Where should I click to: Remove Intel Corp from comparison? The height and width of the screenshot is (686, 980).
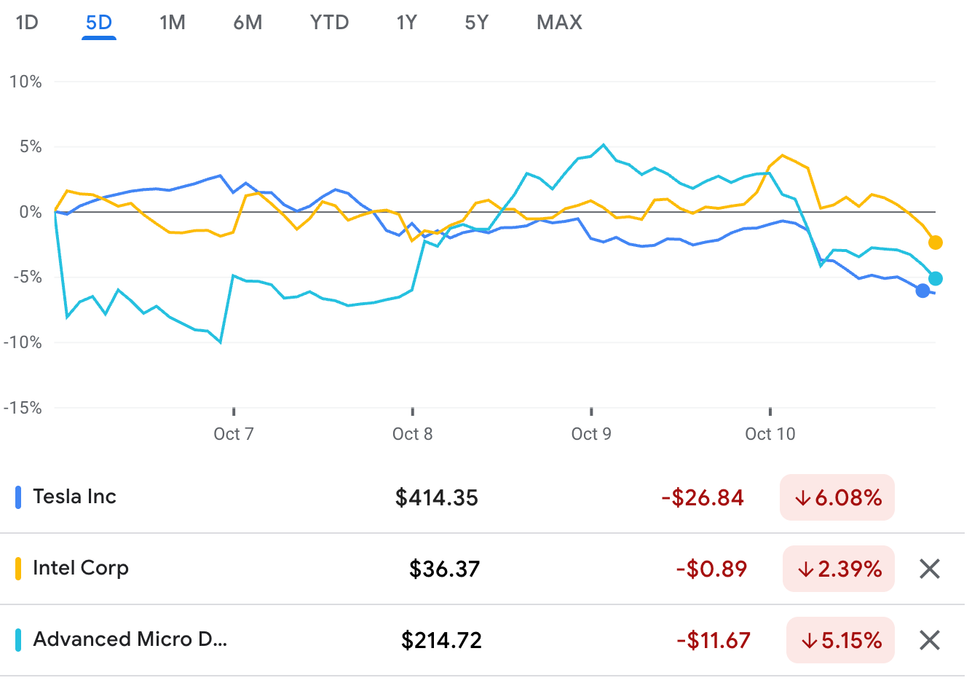[x=929, y=569]
